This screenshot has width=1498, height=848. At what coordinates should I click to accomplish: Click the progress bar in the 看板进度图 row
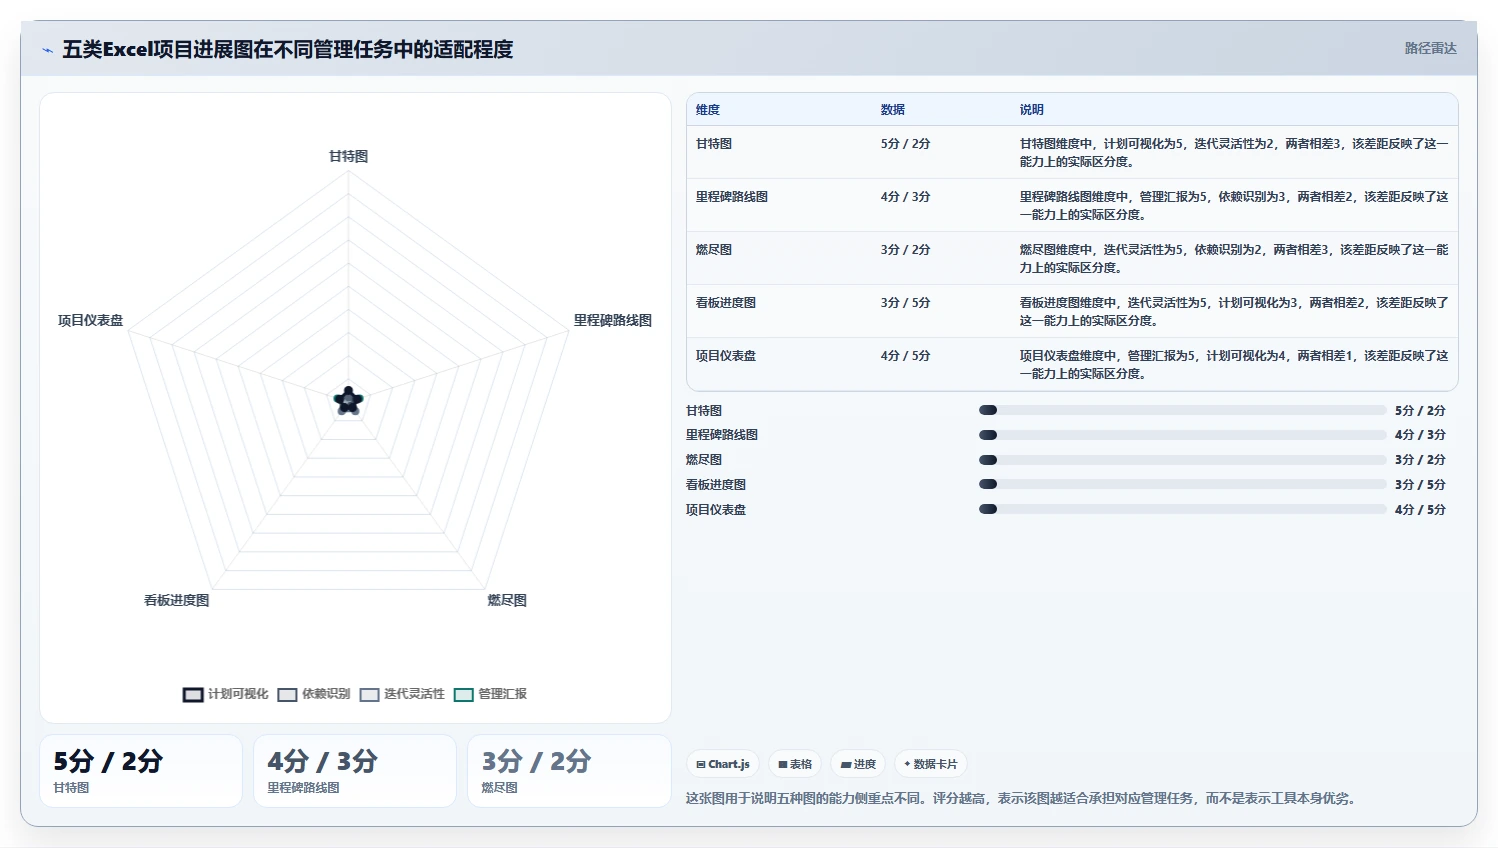[1183, 484]
